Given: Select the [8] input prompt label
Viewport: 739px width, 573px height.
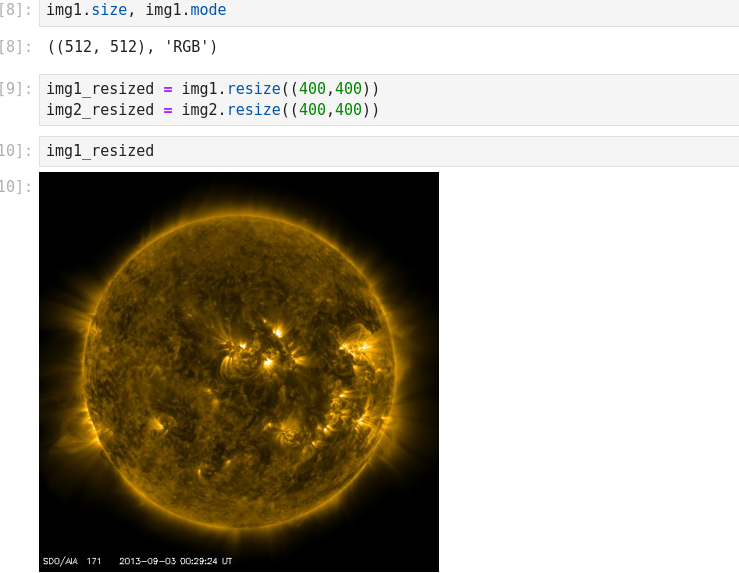Looking at the screenshot, I should 16,10.
